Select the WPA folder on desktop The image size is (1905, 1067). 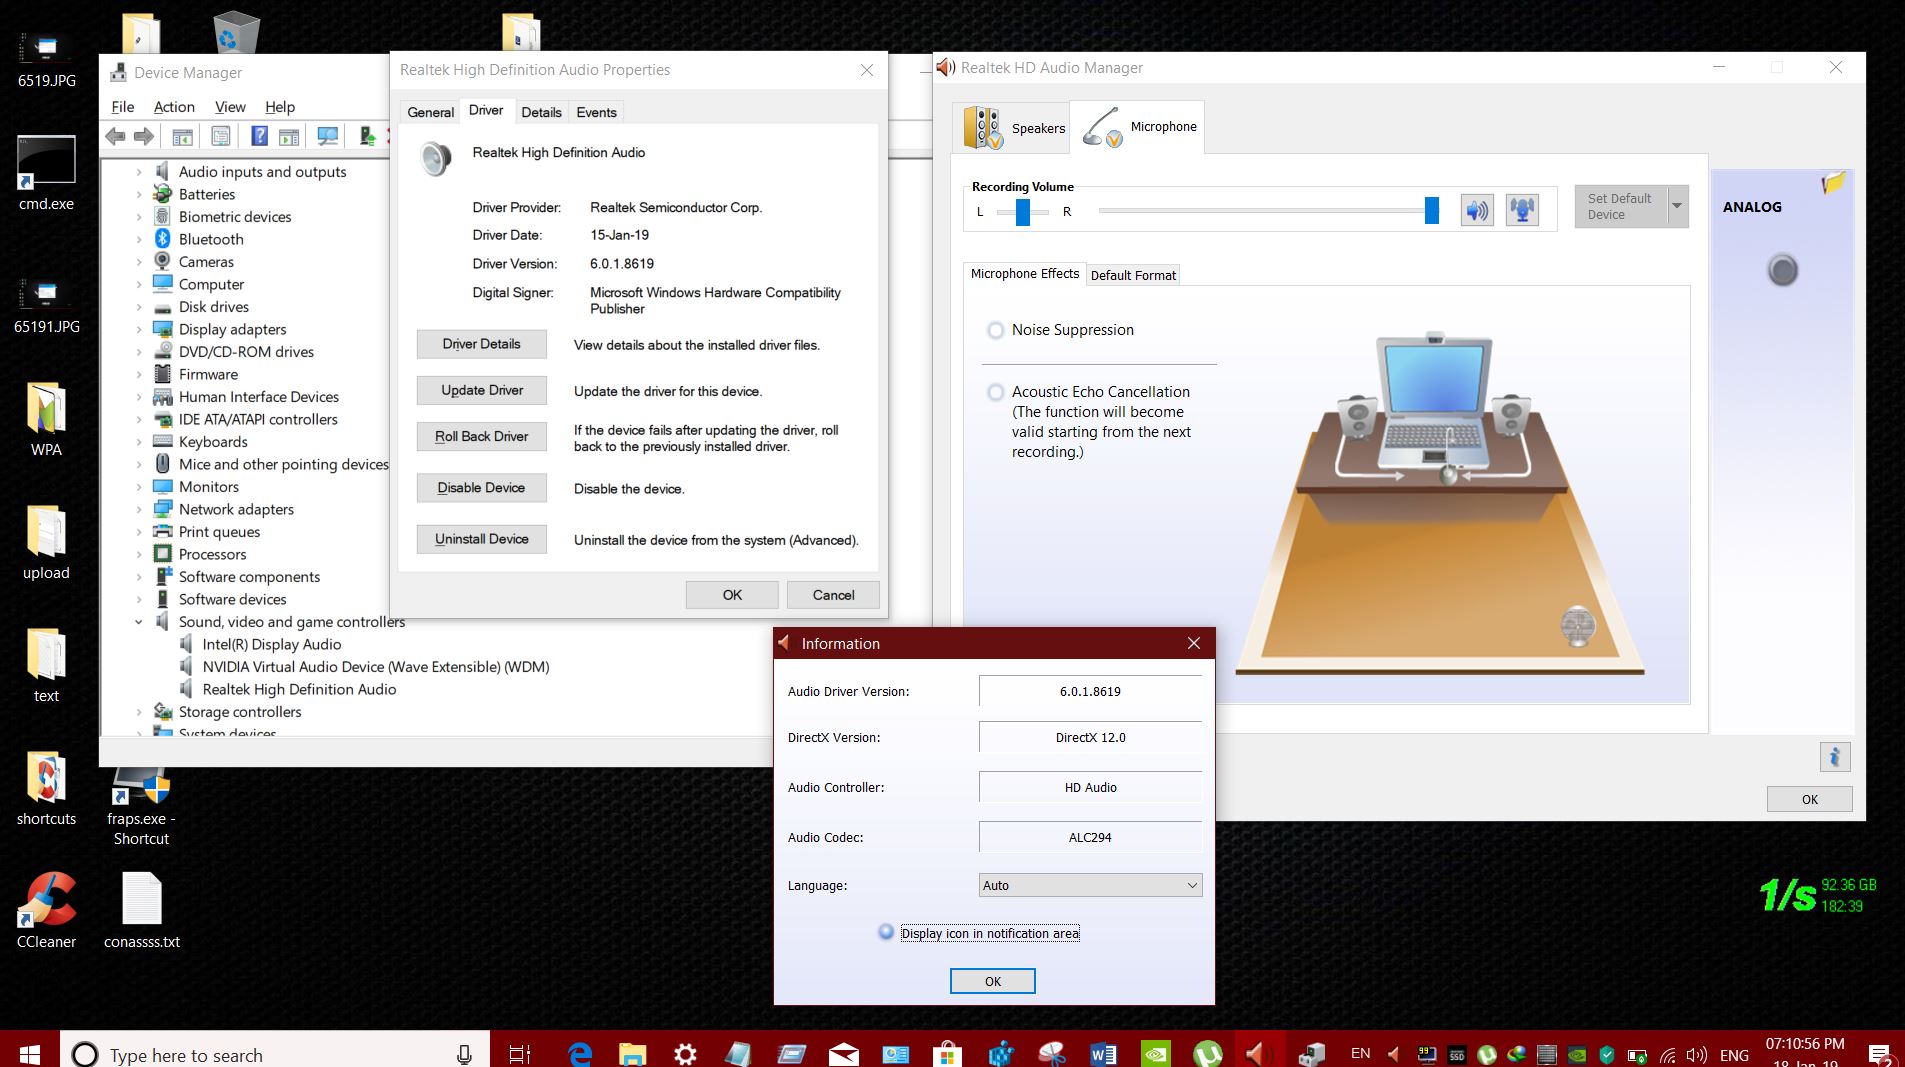tap(46, 418)
